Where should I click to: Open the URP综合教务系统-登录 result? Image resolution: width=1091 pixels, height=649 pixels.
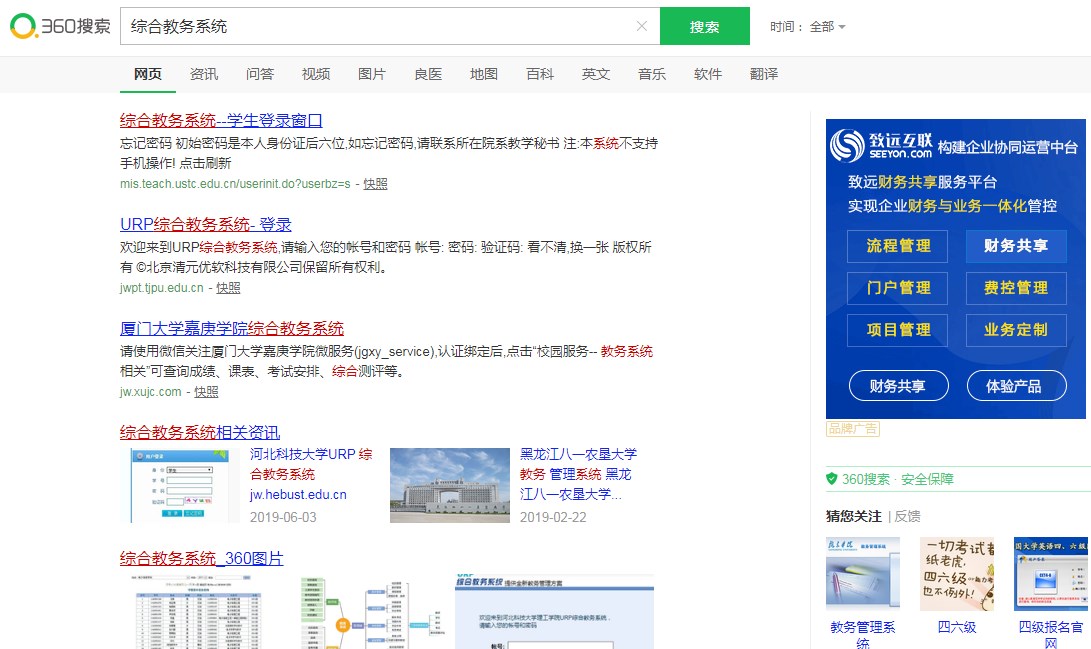pyautogui.click(x=206, y=225)
